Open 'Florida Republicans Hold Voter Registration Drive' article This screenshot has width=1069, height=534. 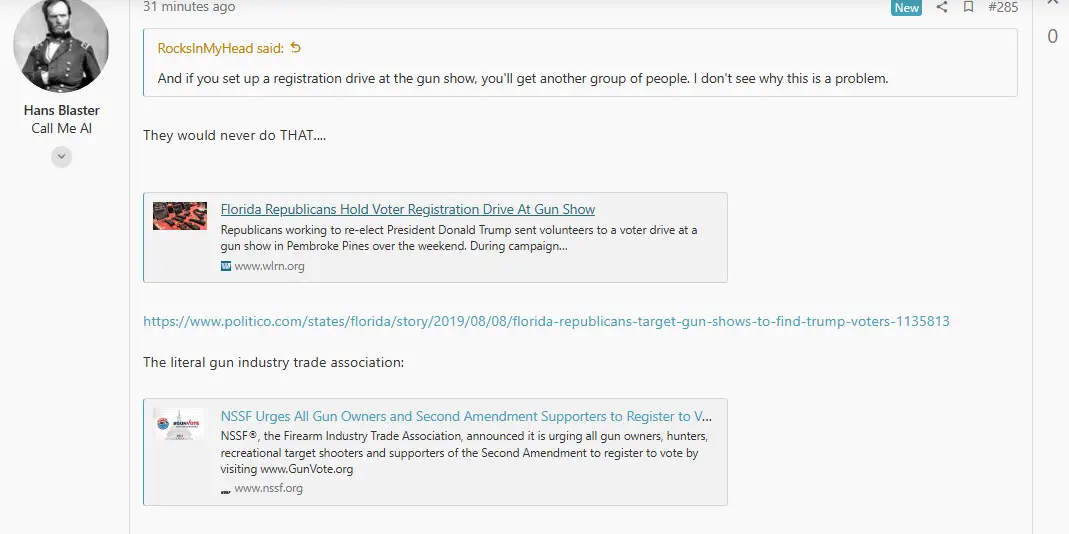click(x=407, y=209)
